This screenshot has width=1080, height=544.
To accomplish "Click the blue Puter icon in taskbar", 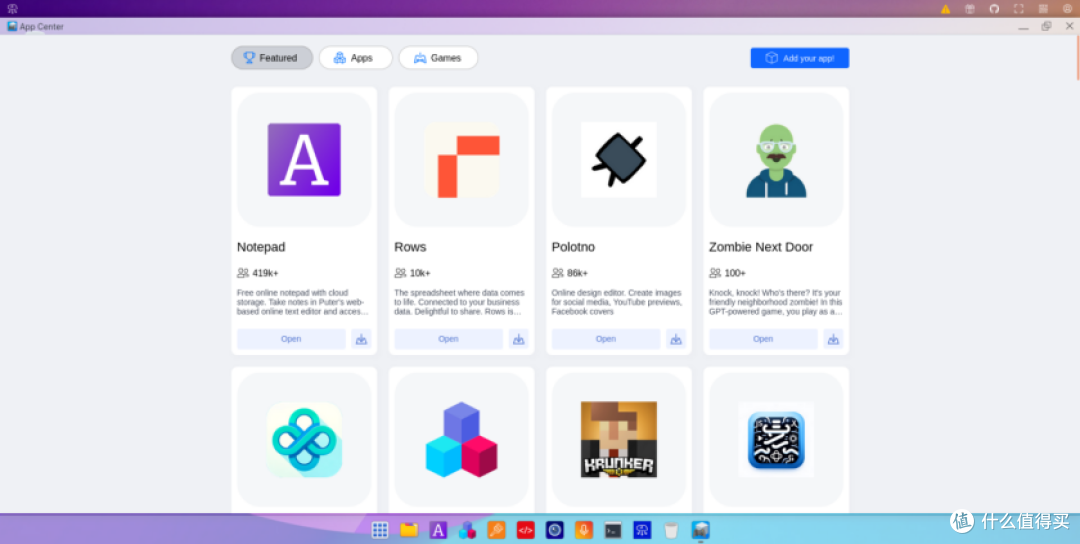I will point(642,530).
